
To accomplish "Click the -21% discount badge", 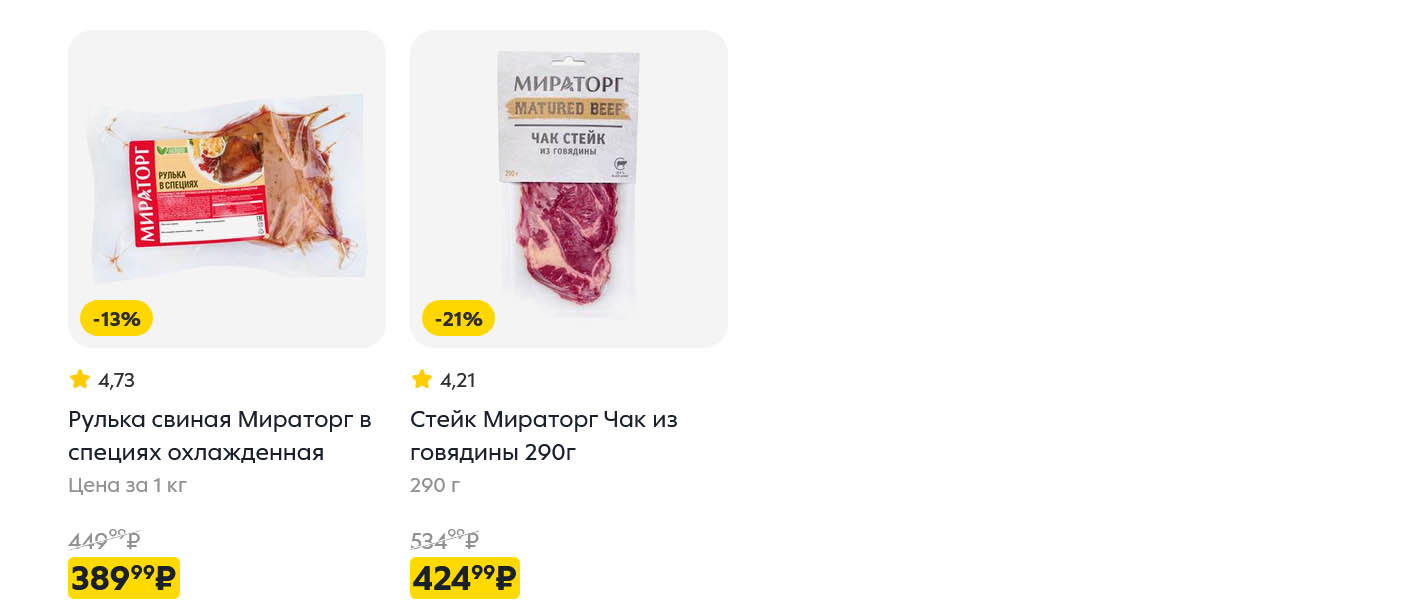I will coord(458,319).
